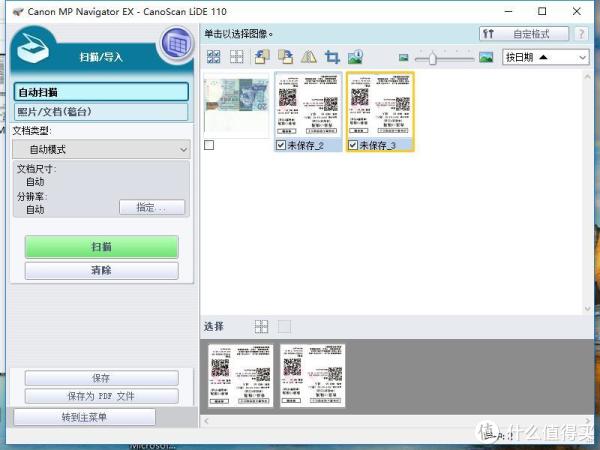The height and width of the screenshot is (450, 600).
Task: Click the deselect all images toolbar icon
Action: 236,57
